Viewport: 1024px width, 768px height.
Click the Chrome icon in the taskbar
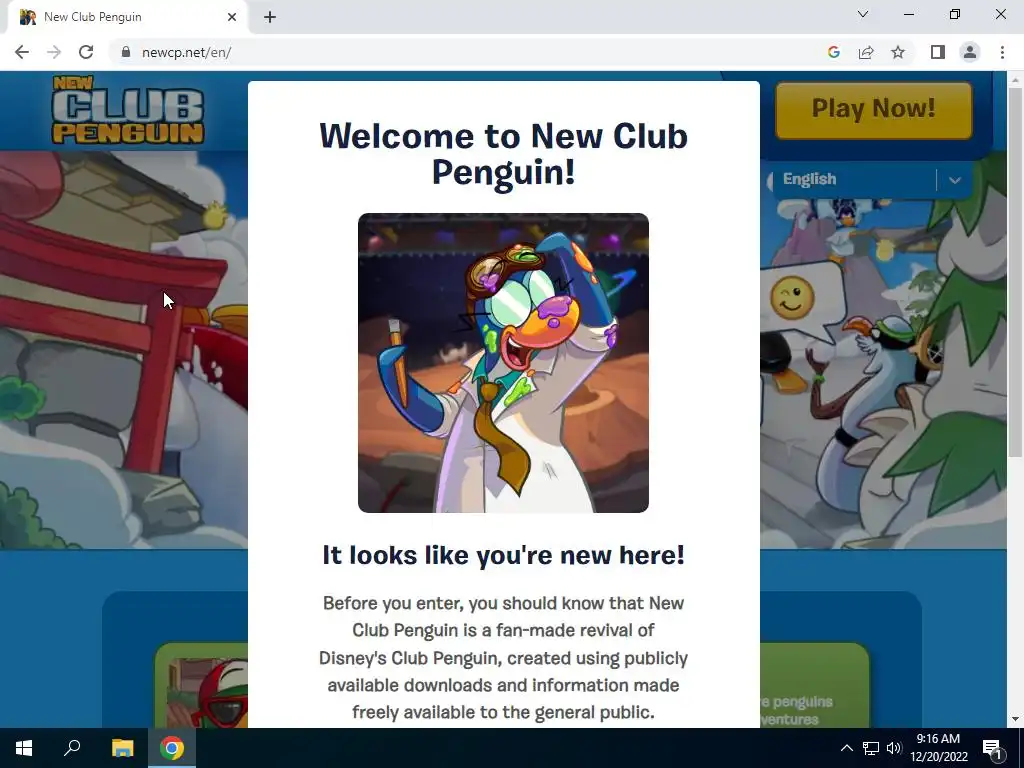pyautogui.click(x=172, y=748)
